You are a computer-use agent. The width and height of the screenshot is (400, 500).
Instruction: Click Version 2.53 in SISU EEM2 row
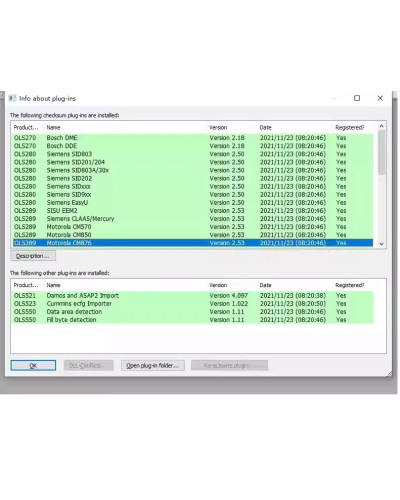227,211
